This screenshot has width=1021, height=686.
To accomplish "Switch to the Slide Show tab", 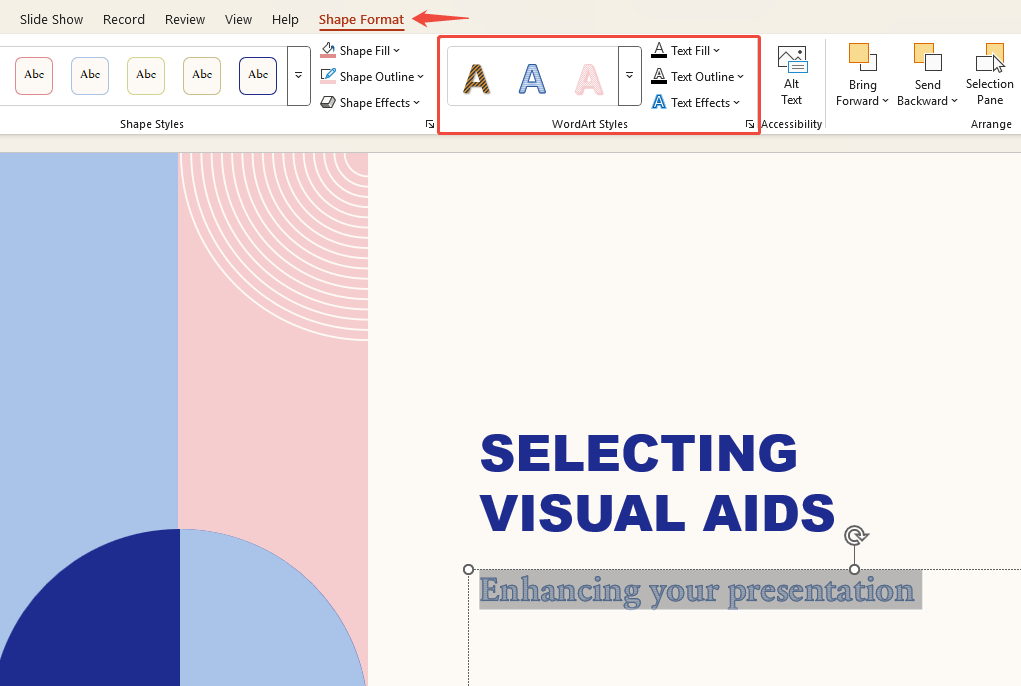I will pos(52,19).
